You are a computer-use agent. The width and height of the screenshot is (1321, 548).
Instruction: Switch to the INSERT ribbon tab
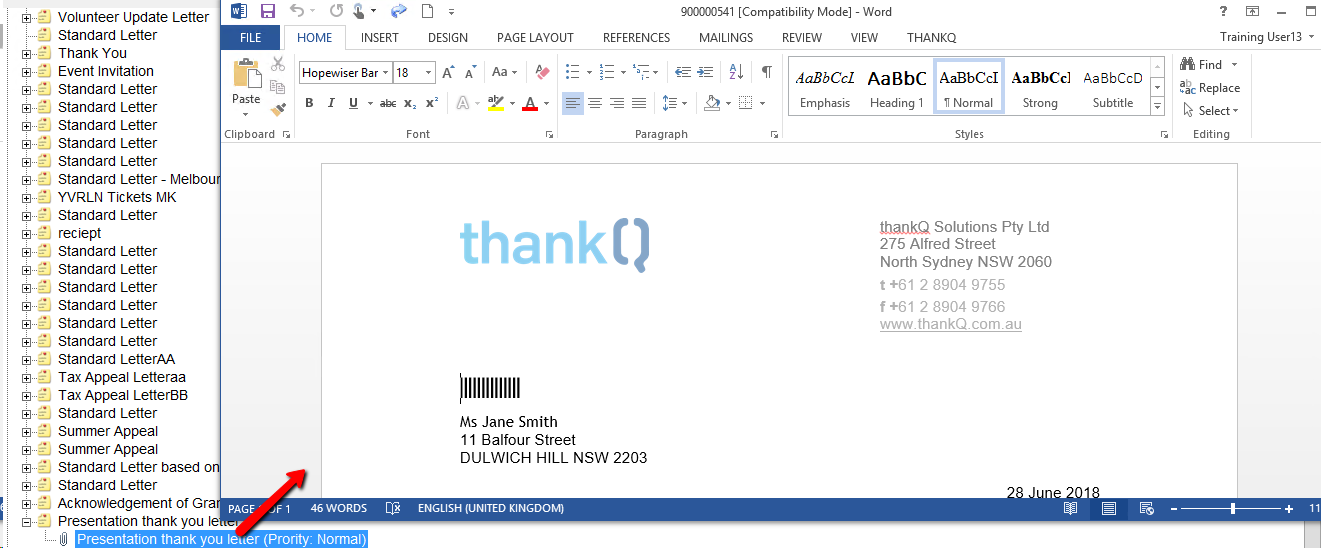379,38
